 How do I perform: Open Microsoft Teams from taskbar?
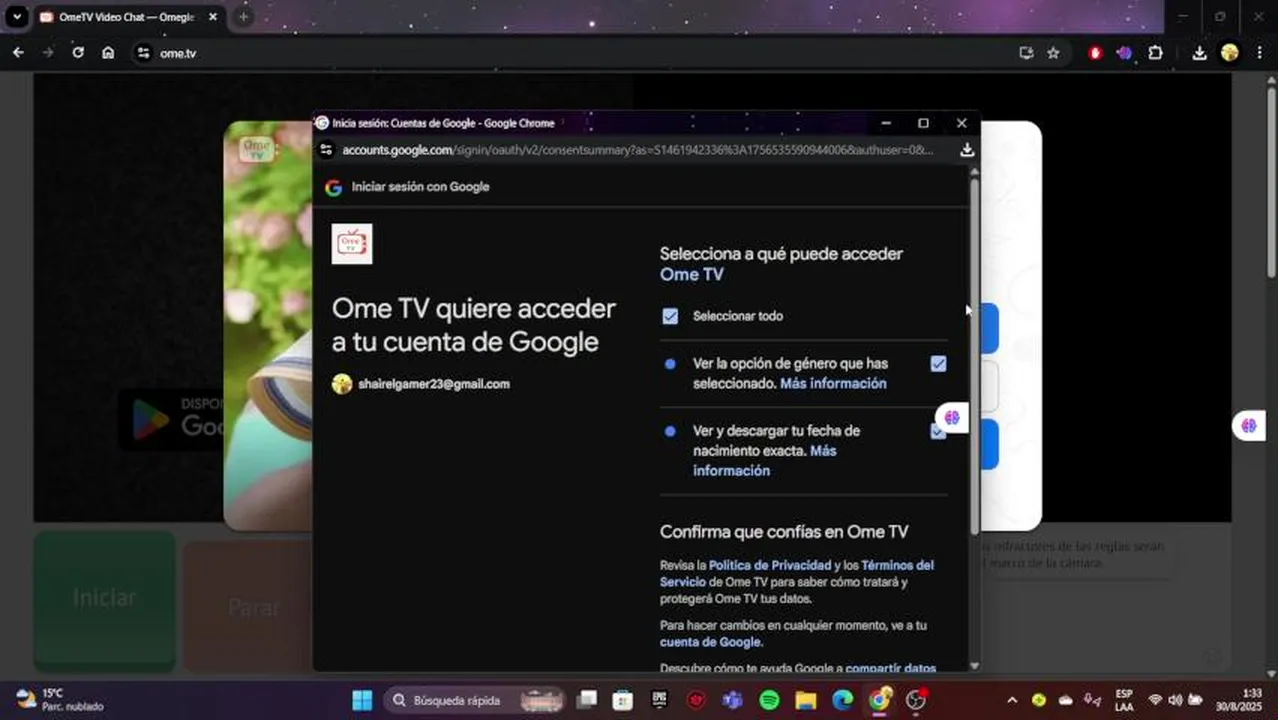732,700
